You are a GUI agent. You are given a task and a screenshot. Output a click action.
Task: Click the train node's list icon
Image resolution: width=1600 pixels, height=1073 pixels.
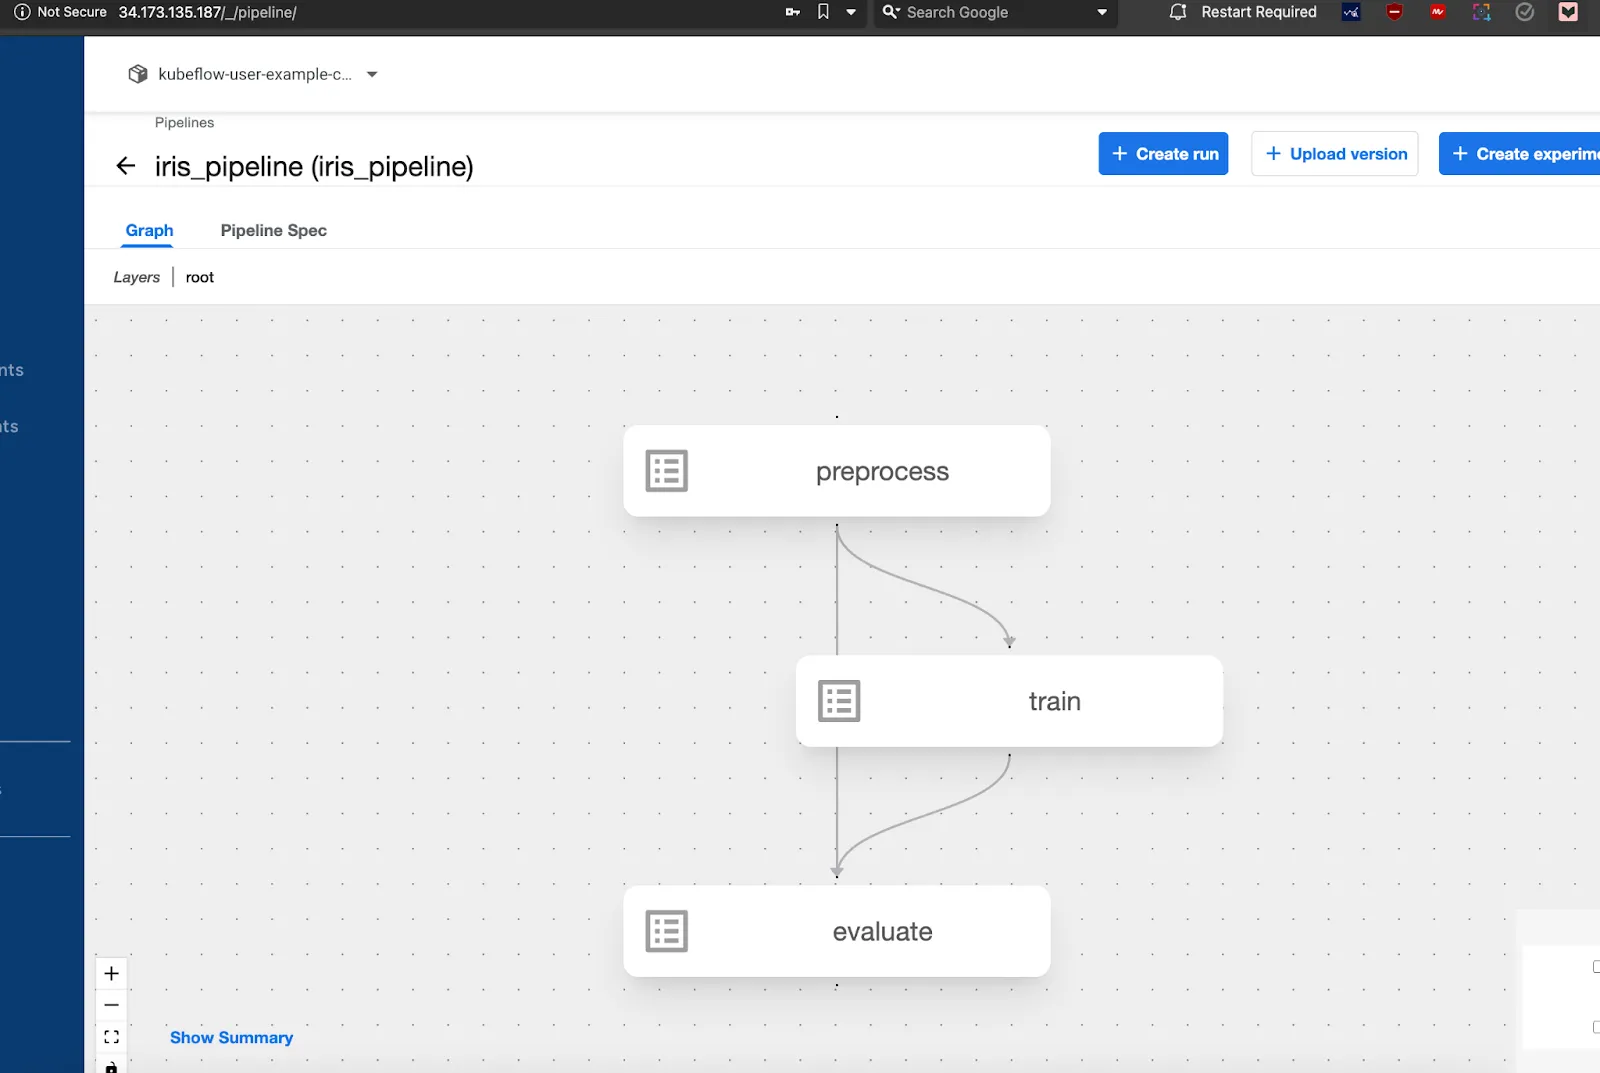pyautogui.click(x=838, y=701)
